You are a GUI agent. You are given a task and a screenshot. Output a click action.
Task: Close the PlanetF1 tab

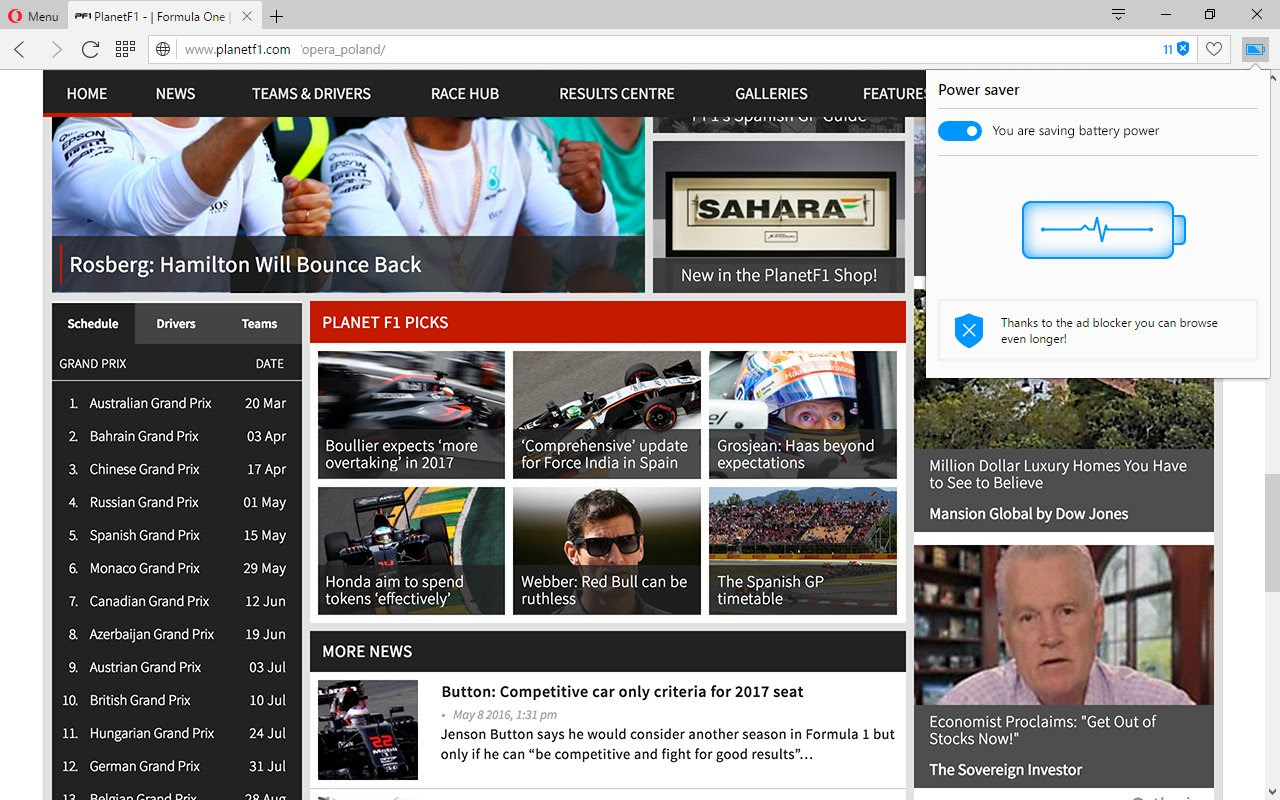(x=247, y=16)
